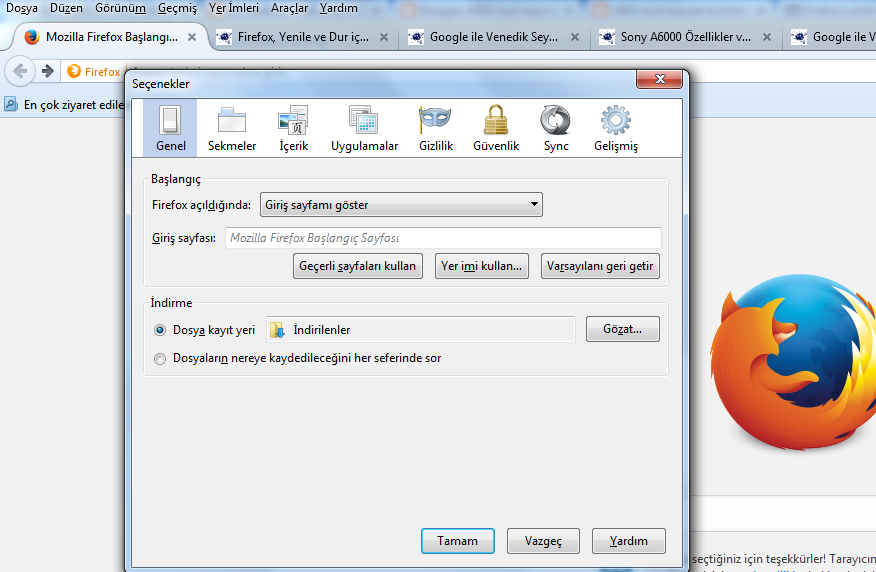This screenshot has height=572, width=876.
Task: Click the folder icon beside İndirilenler
Action: click(278, 330)
